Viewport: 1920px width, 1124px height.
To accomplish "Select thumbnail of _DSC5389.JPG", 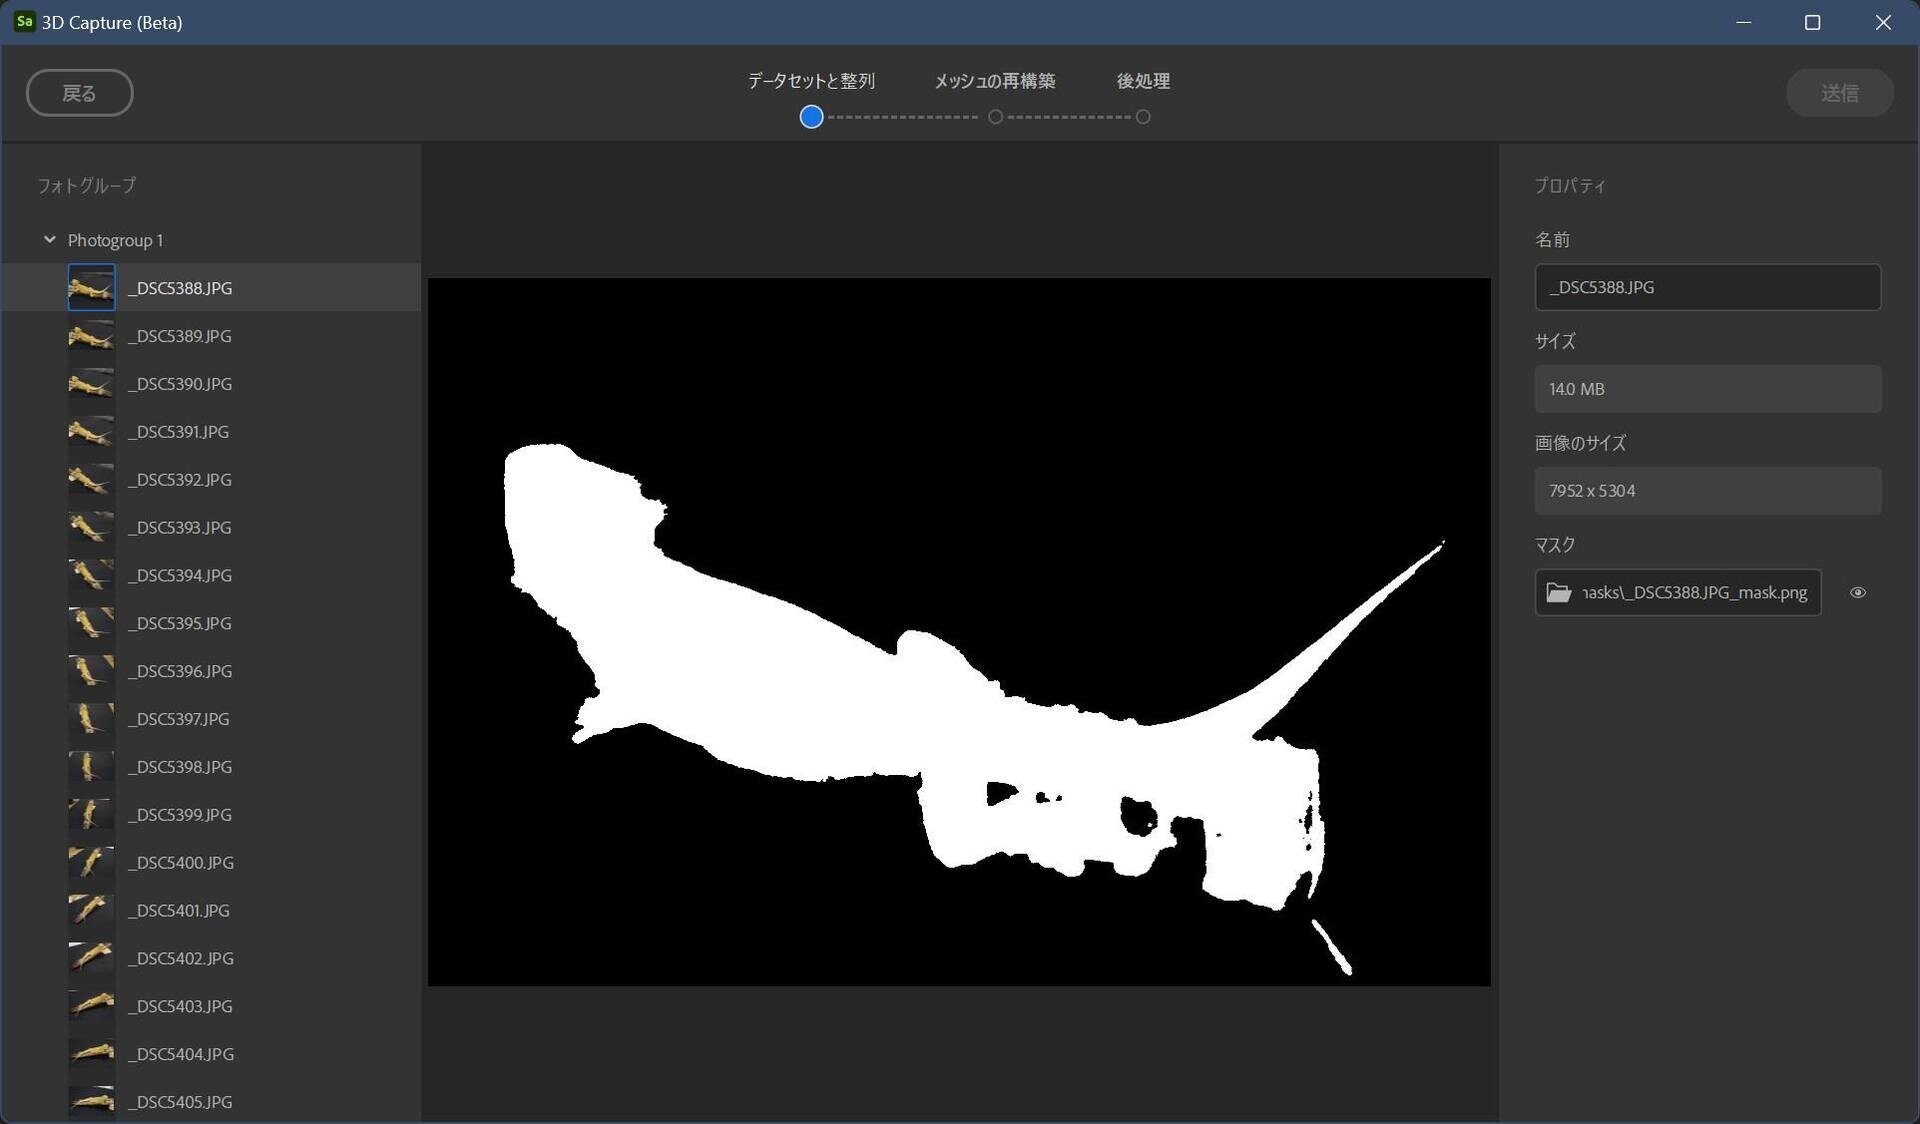I will pos(91,336).
